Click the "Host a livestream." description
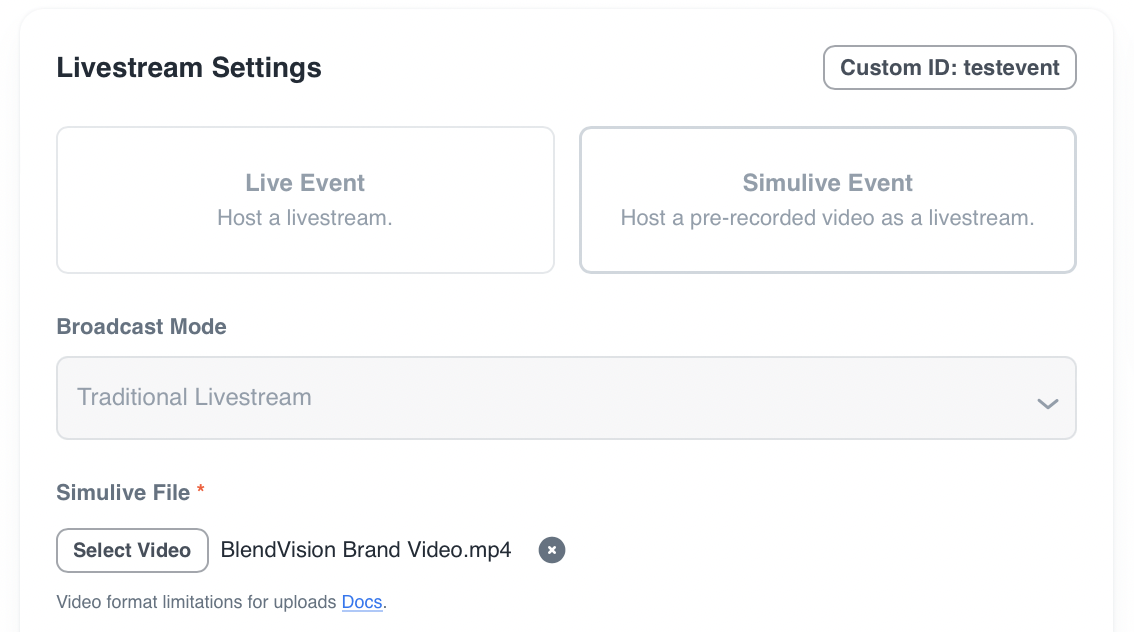Viewport: 1134px width, 632px height. pos(305,218)
